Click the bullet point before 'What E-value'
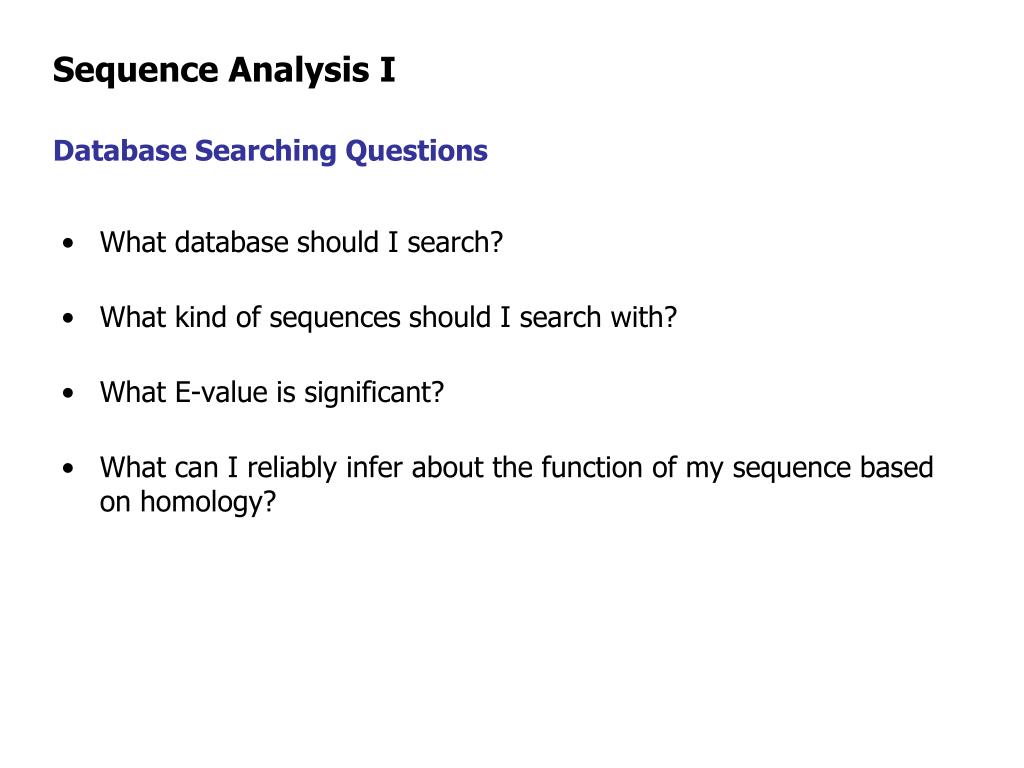 pos(69,394)
